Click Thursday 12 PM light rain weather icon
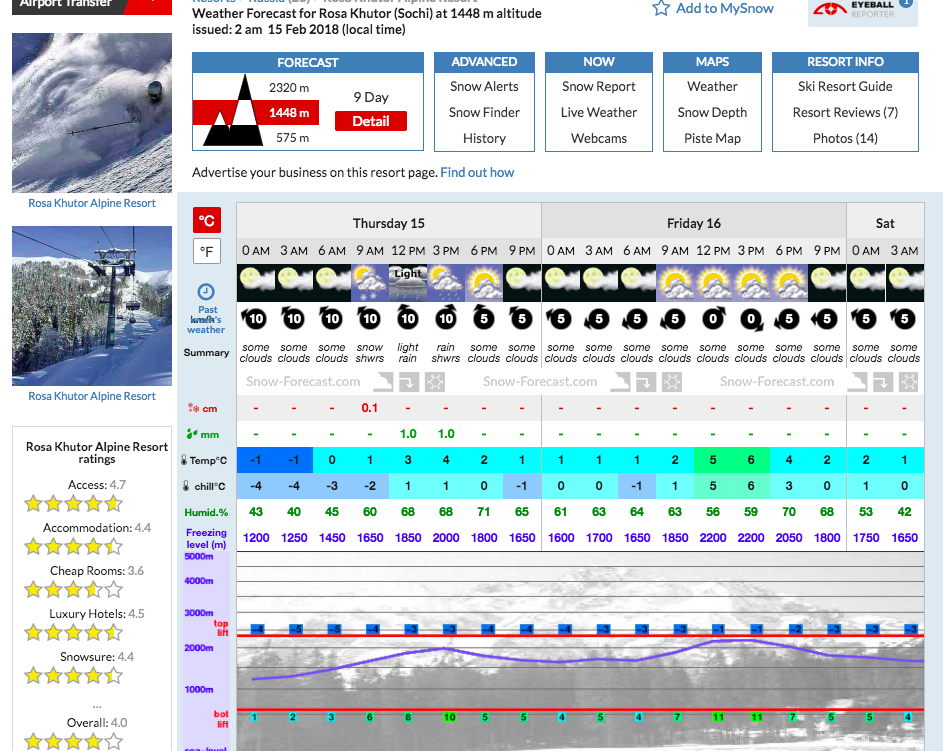943x751 pixels. (x=408, y=283)
